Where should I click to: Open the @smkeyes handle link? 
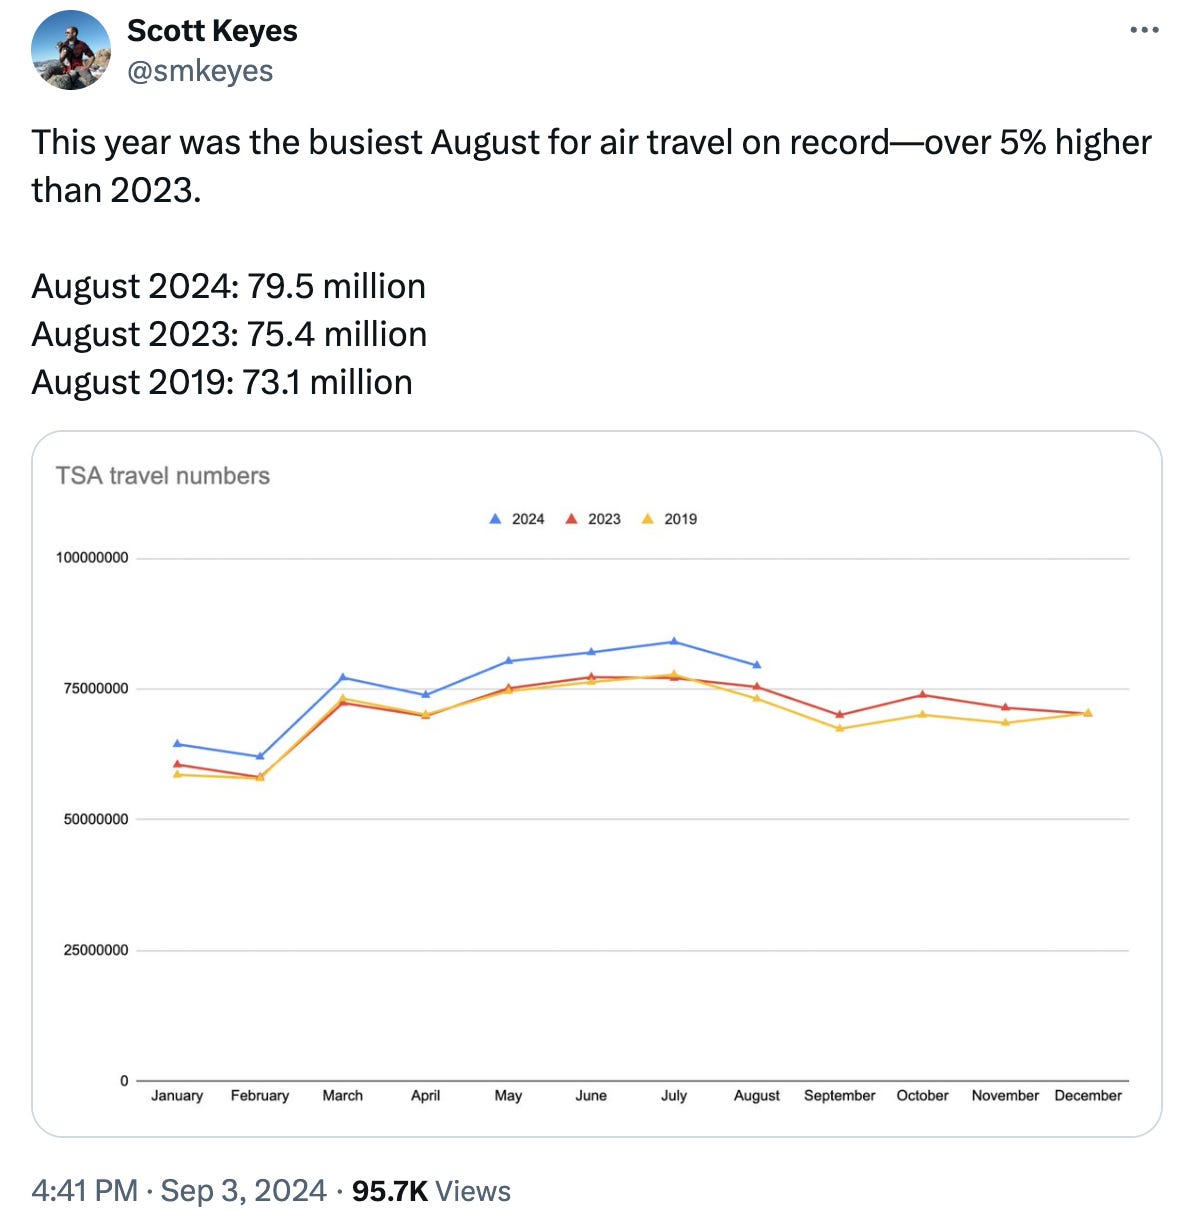click(x=200, y=71)
